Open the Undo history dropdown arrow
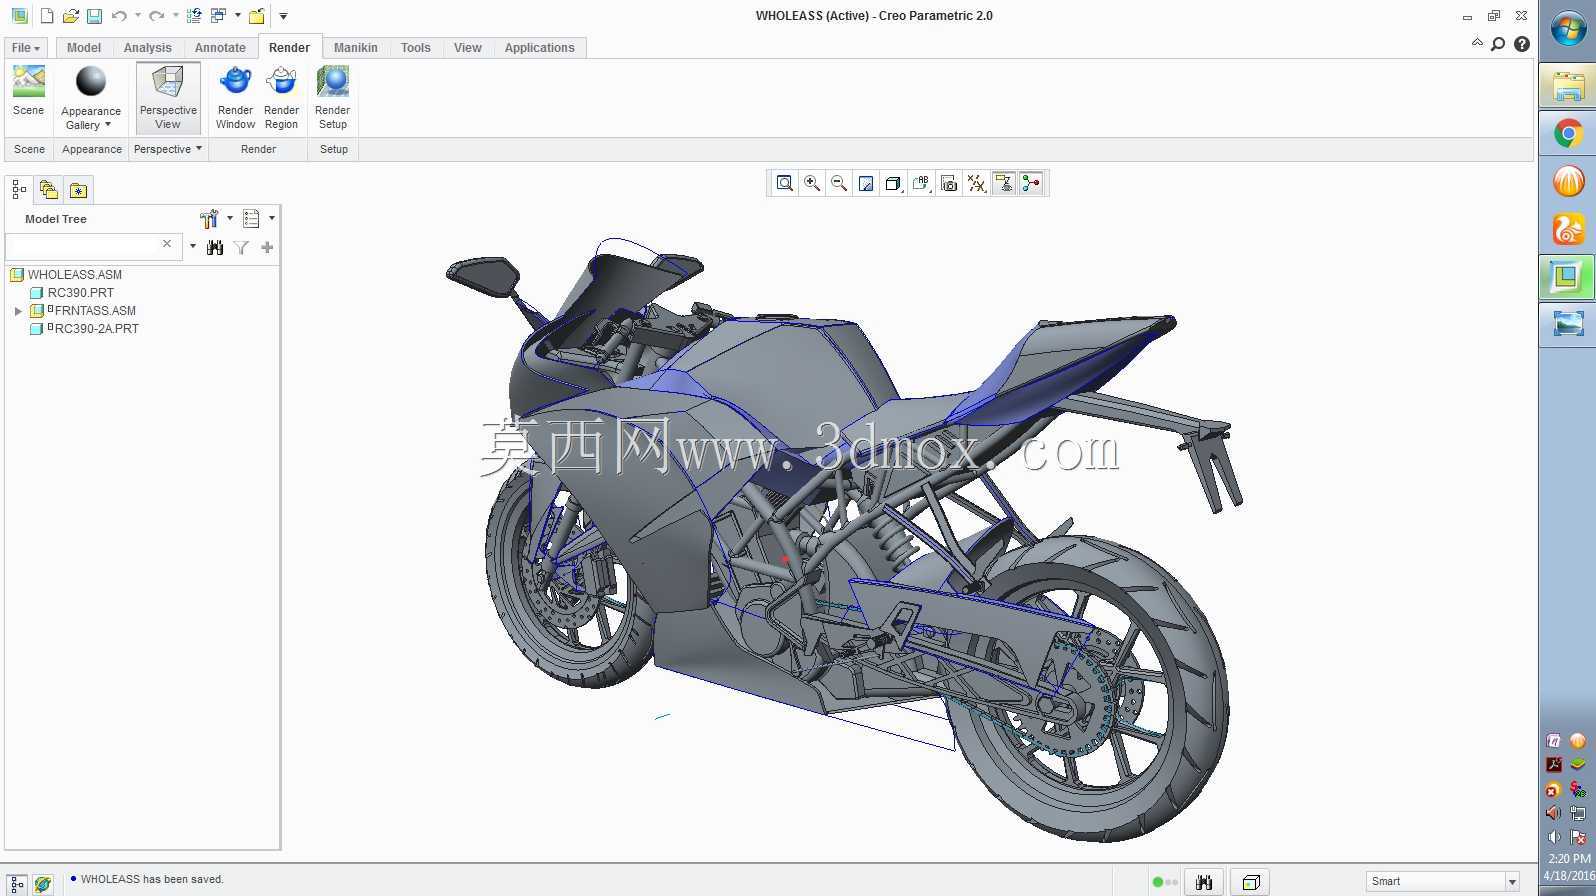The width and height of the screenshot is (1596, 896). (x=138, y=16)
